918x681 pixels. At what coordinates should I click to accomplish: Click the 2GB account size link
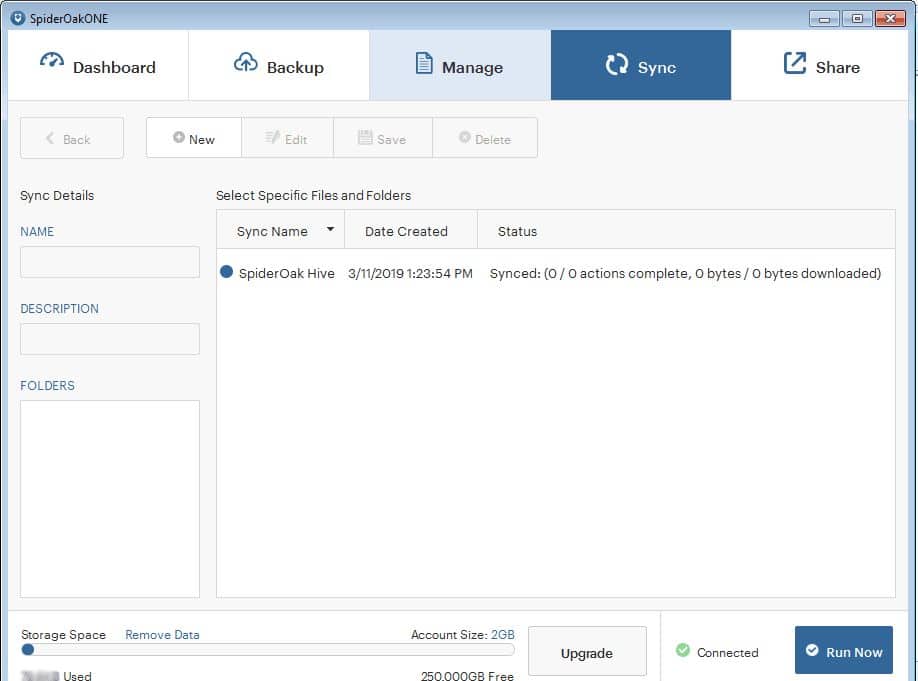[502, 635]
